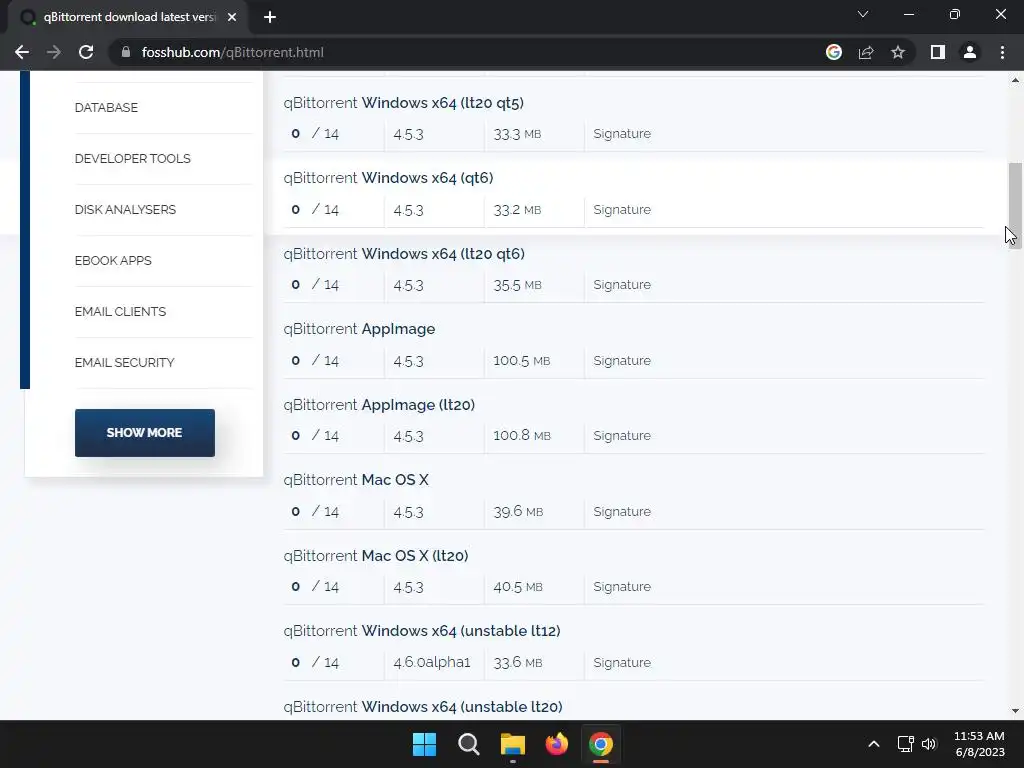
Task: Click version 4.6.0alpha1 text
Action: pos(432,662)
